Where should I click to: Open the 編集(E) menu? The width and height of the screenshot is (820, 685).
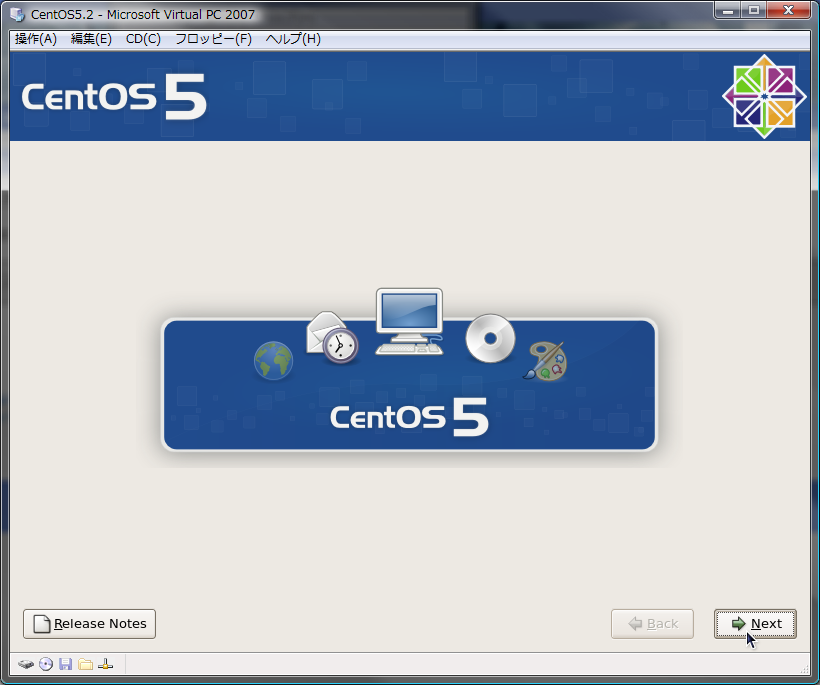[91, 39]
